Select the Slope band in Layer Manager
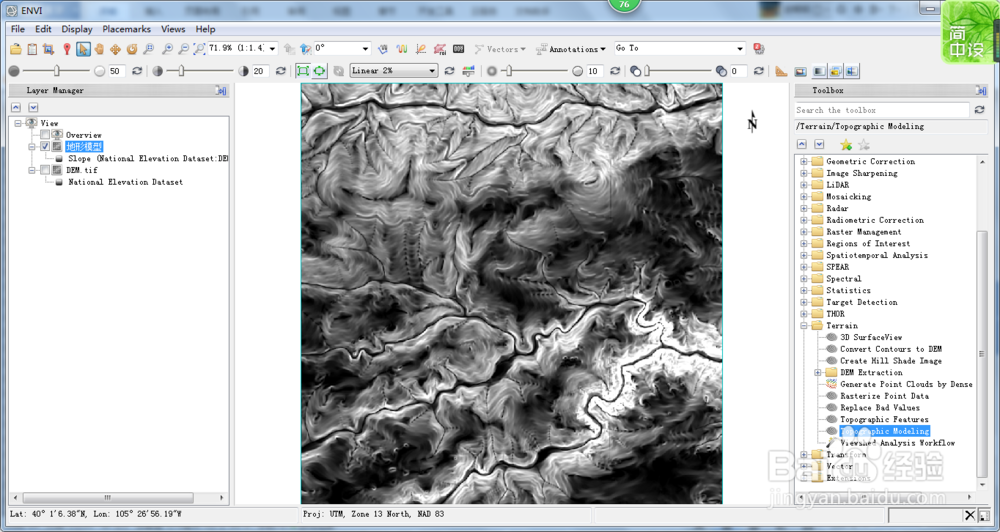The width and height of the screenshot is (1000, 532). pos(147,158)
